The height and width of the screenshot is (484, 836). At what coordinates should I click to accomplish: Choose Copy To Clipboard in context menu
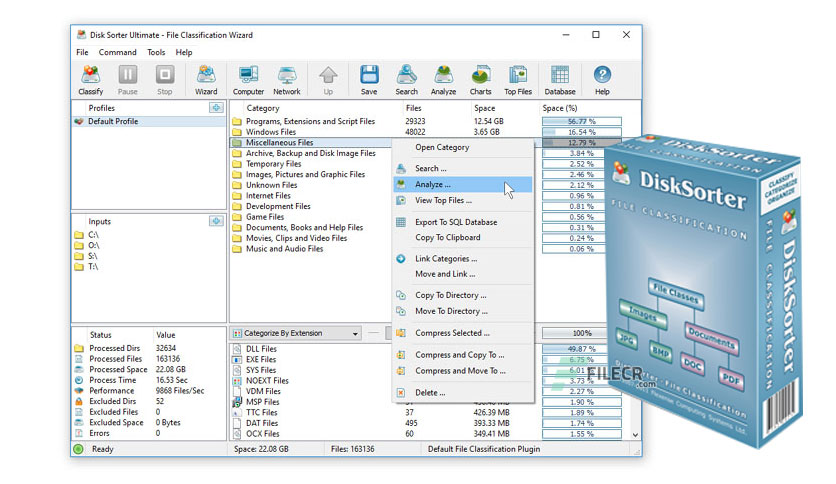point(463,238)
